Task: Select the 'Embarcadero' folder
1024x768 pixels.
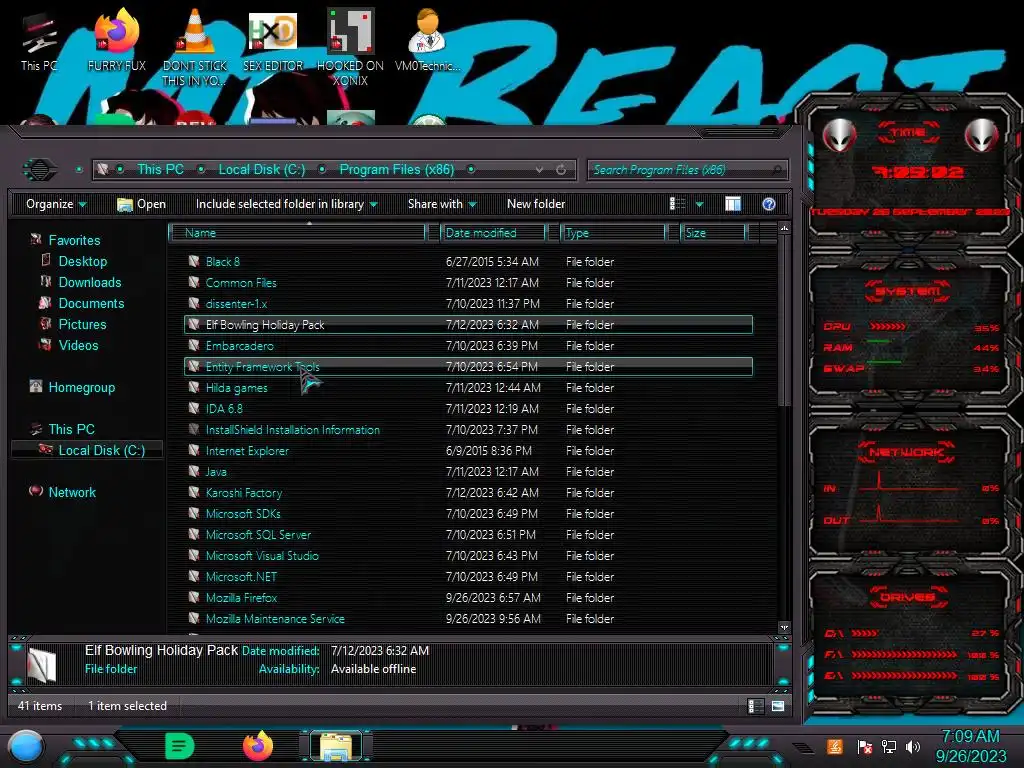Action: coord(468,345)
